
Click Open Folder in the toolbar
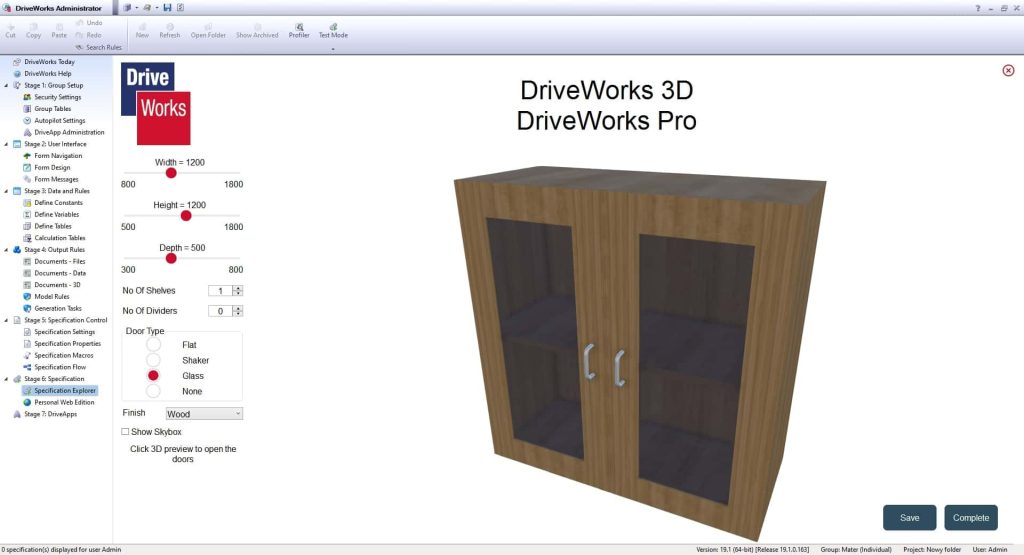pos(208,31)
